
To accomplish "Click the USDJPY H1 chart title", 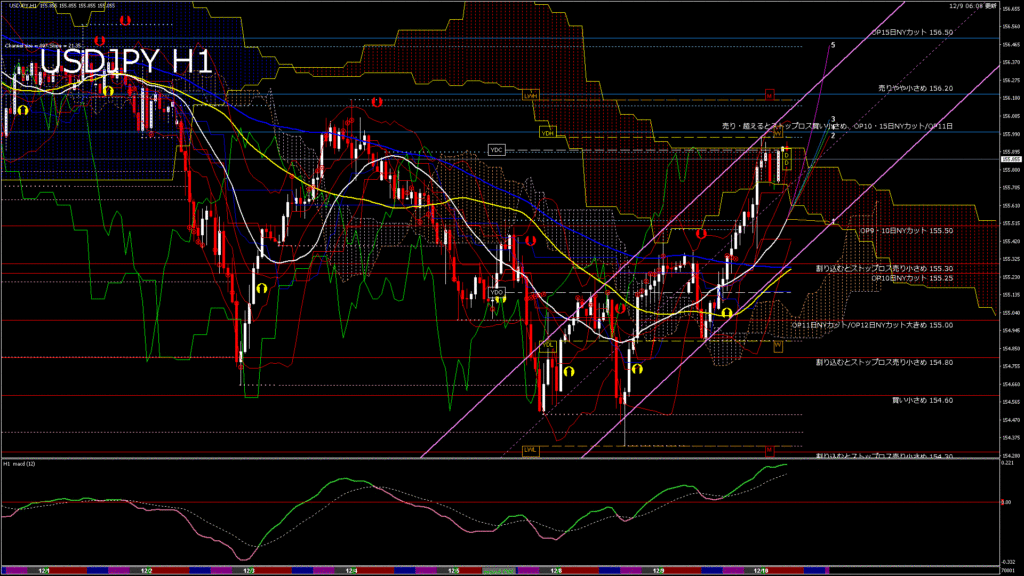I will tap(111, 62).
